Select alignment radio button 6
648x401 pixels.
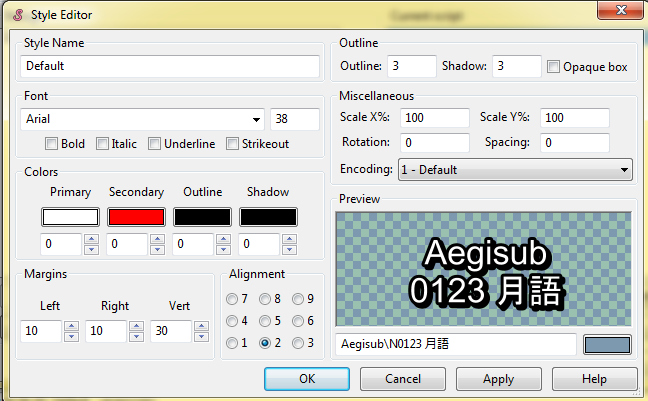(298, 321)
